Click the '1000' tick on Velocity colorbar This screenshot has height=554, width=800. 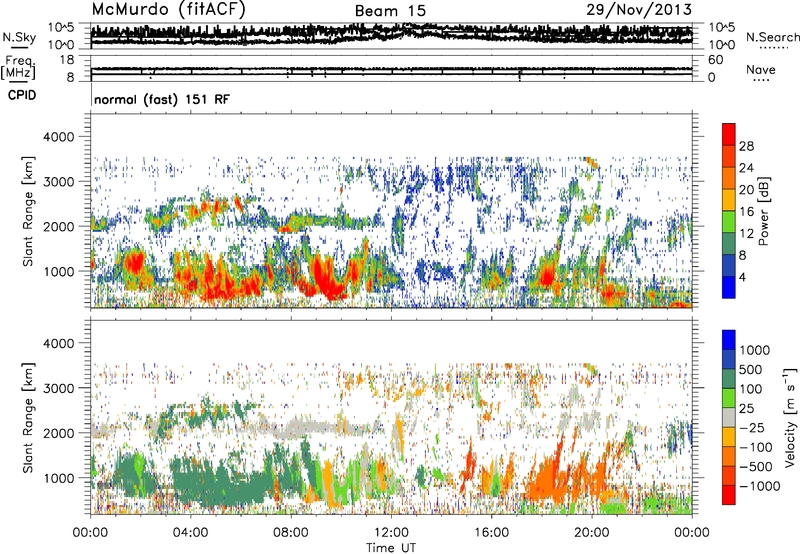(755, 350)
